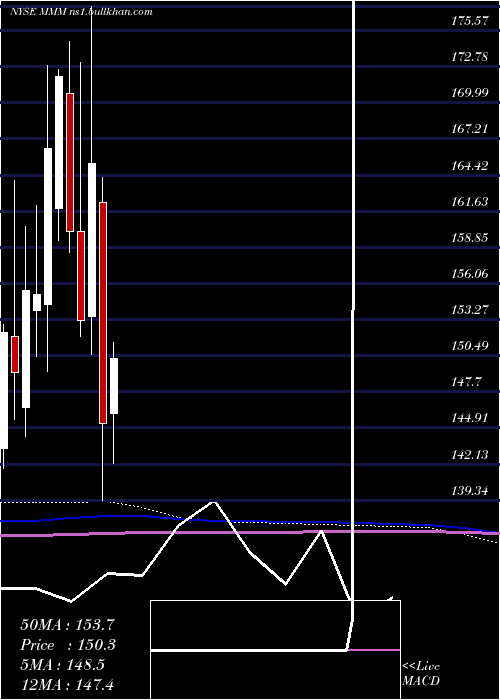
Task: Click the 158.85 price axis label
Action: click(469, 238)
